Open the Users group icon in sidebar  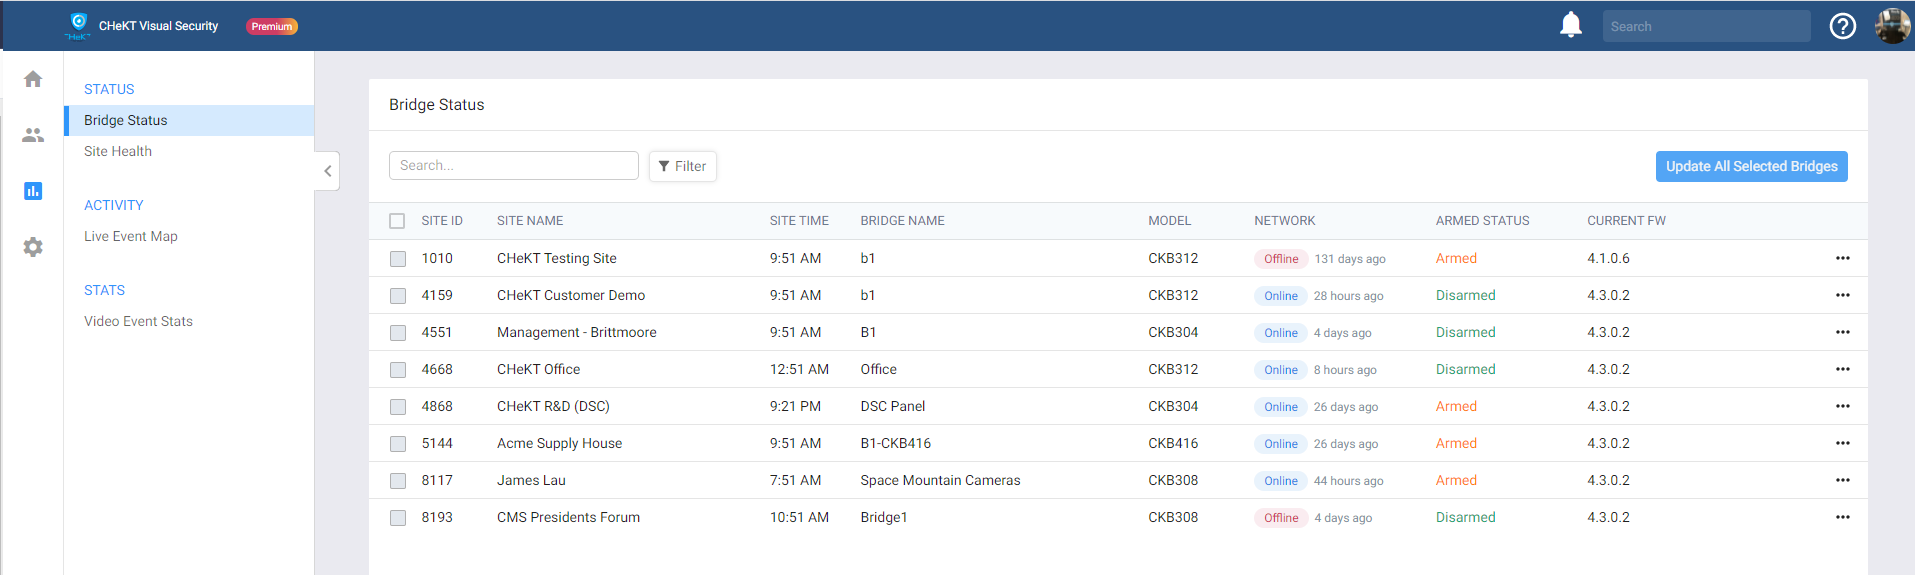click(x=33, y=135)
